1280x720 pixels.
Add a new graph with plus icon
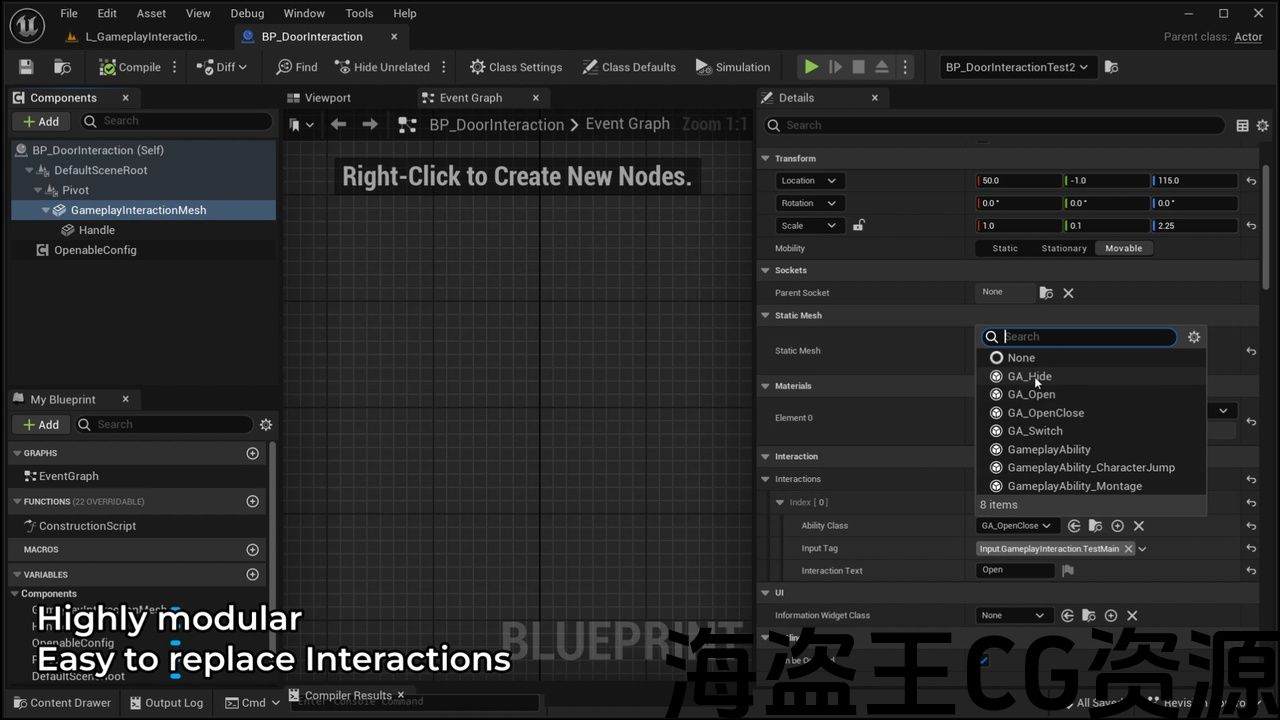pos(252,453)
